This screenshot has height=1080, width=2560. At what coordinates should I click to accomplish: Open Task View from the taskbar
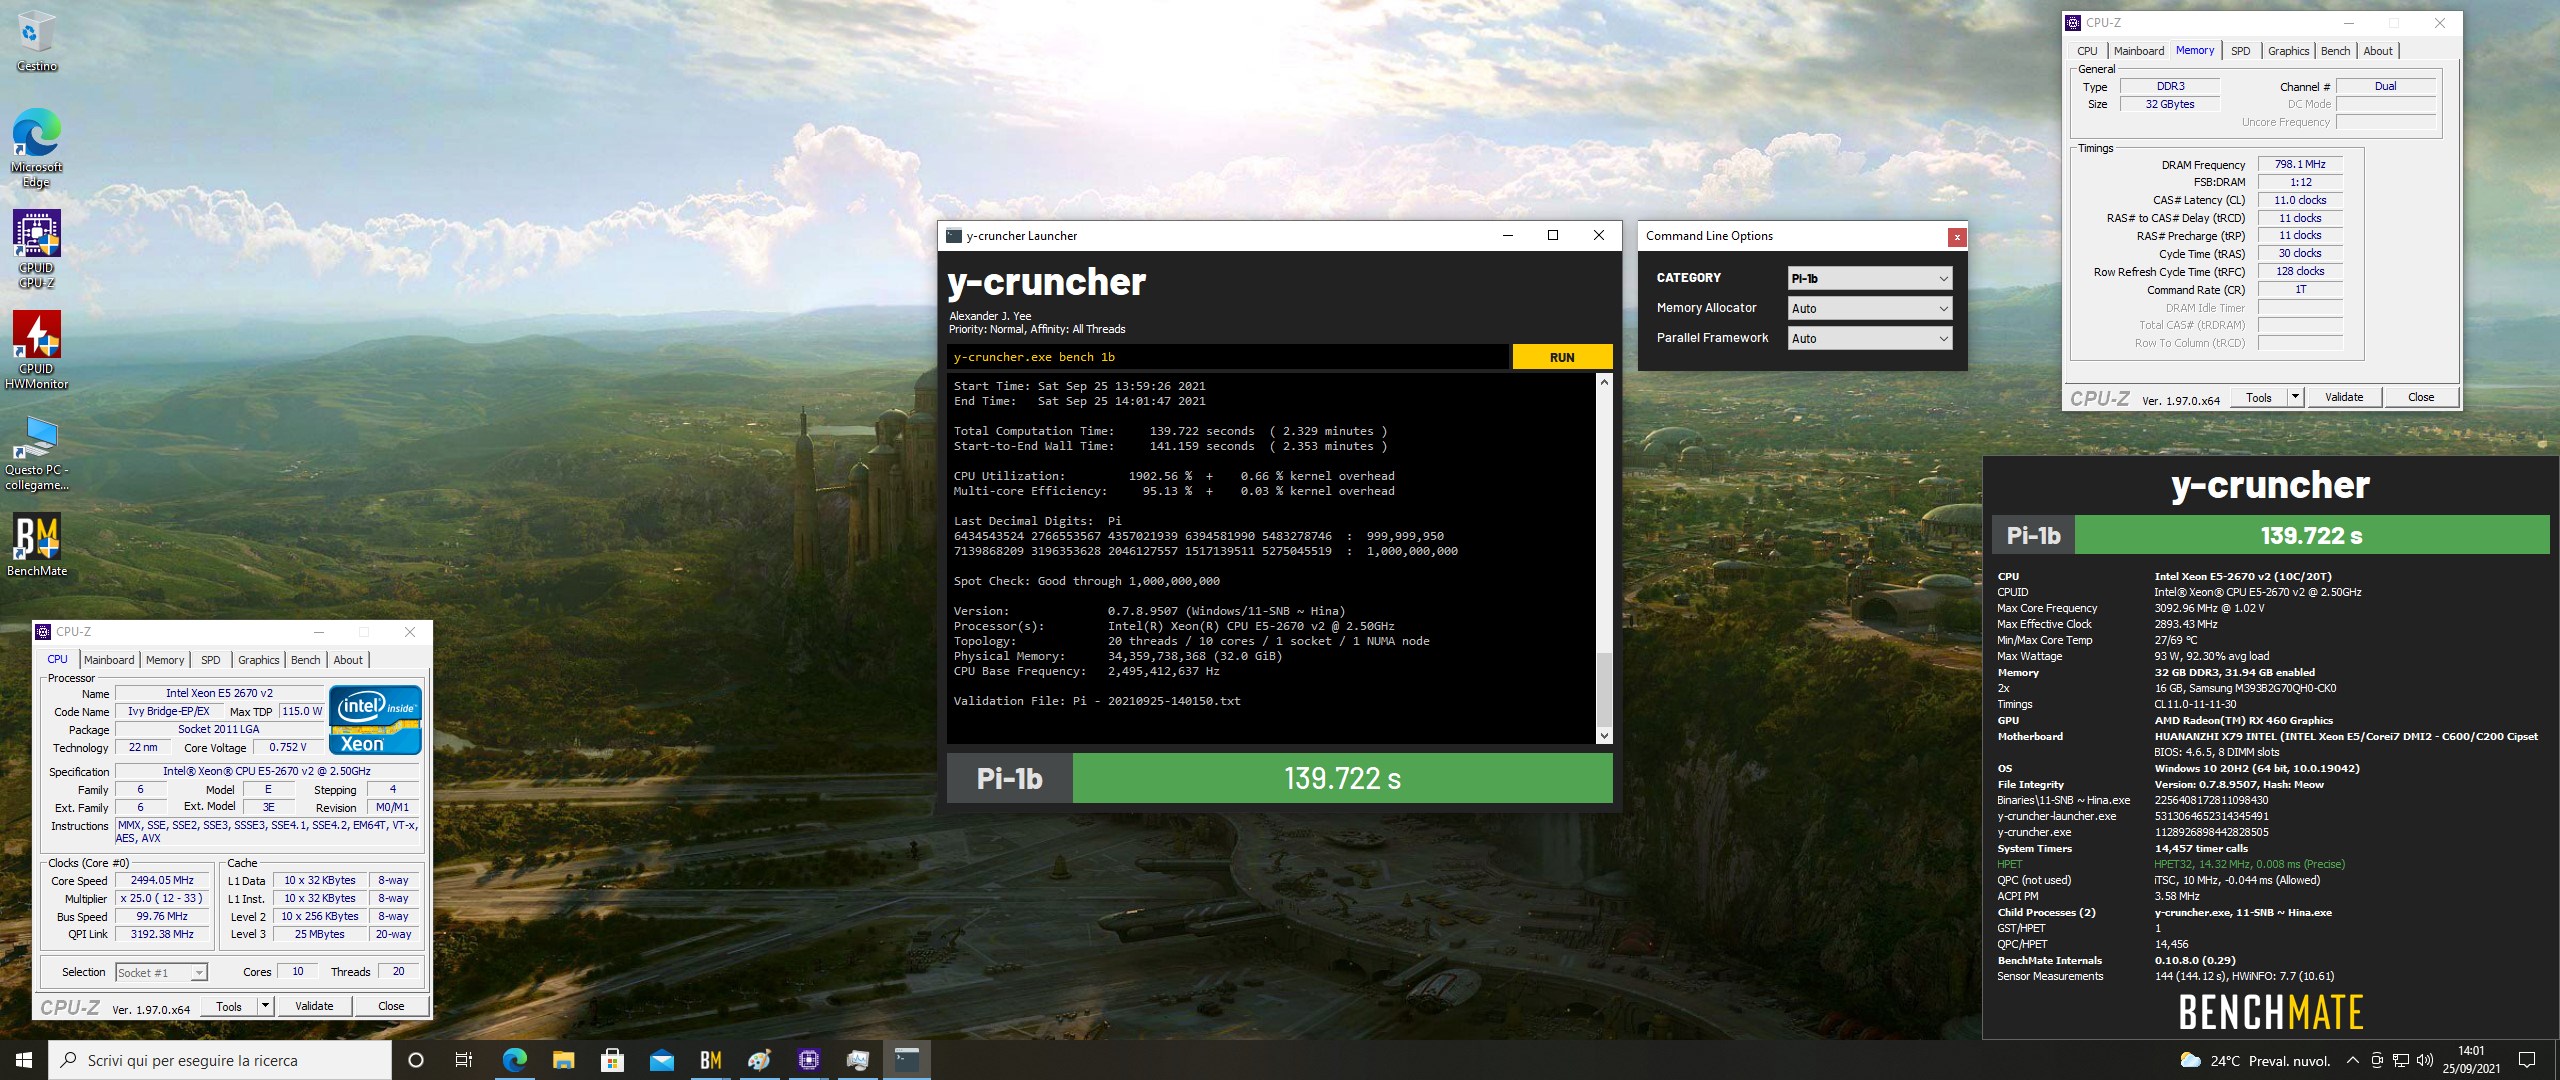(x=464, y=1060)
